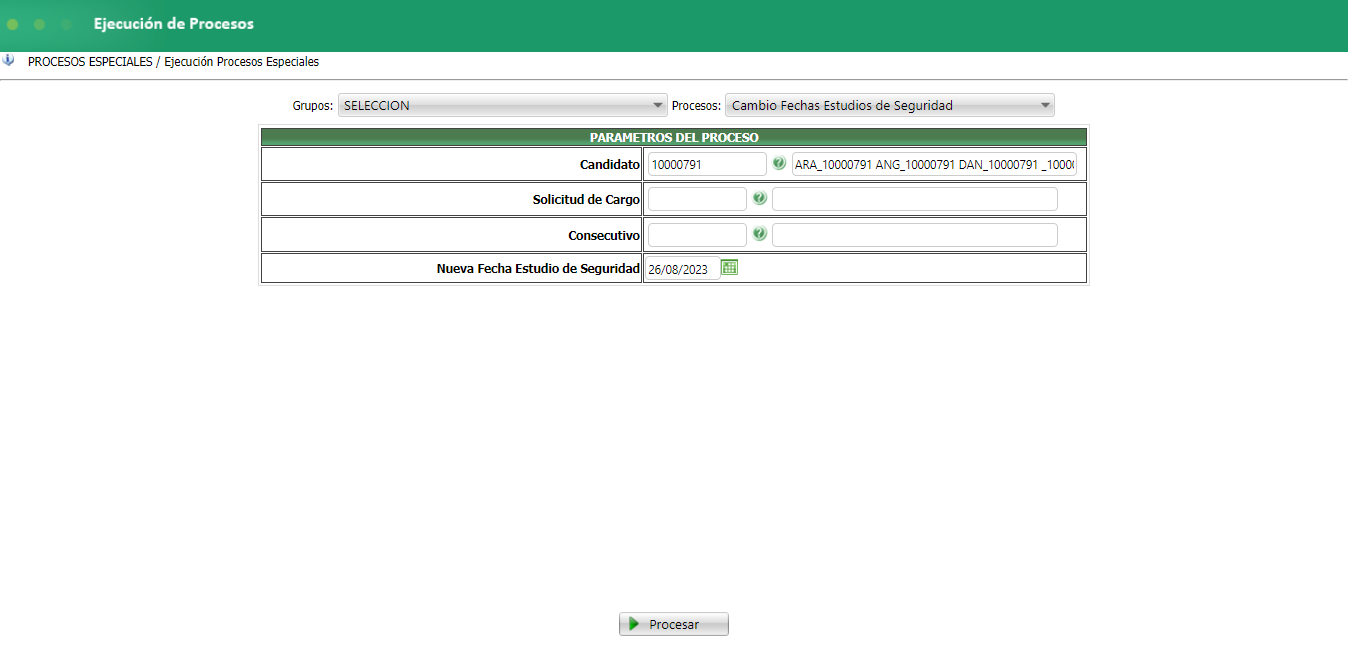Click the Solicitud de Cargo label
The image size is (1348, 668).
pos(586,199)
